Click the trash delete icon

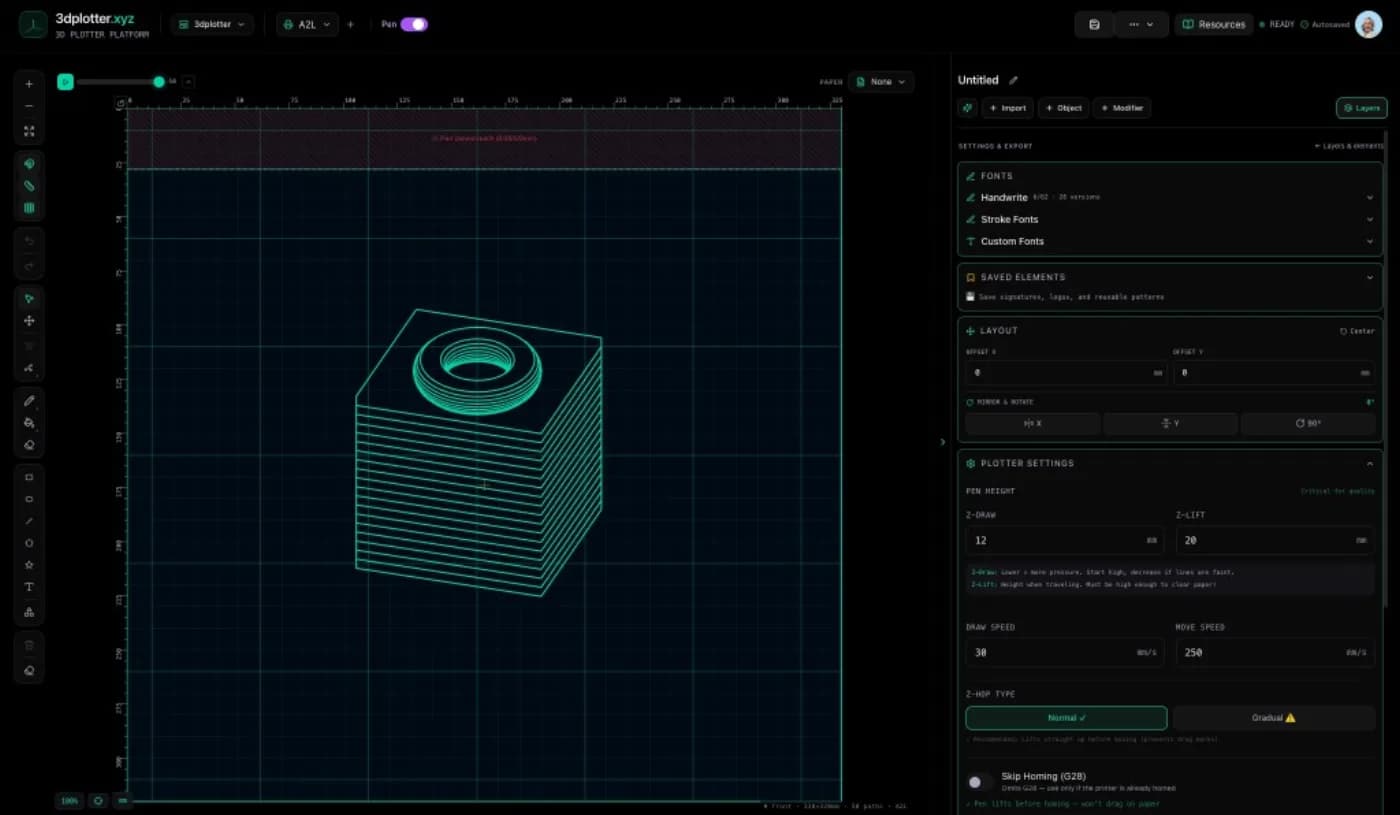click(29, 646)
